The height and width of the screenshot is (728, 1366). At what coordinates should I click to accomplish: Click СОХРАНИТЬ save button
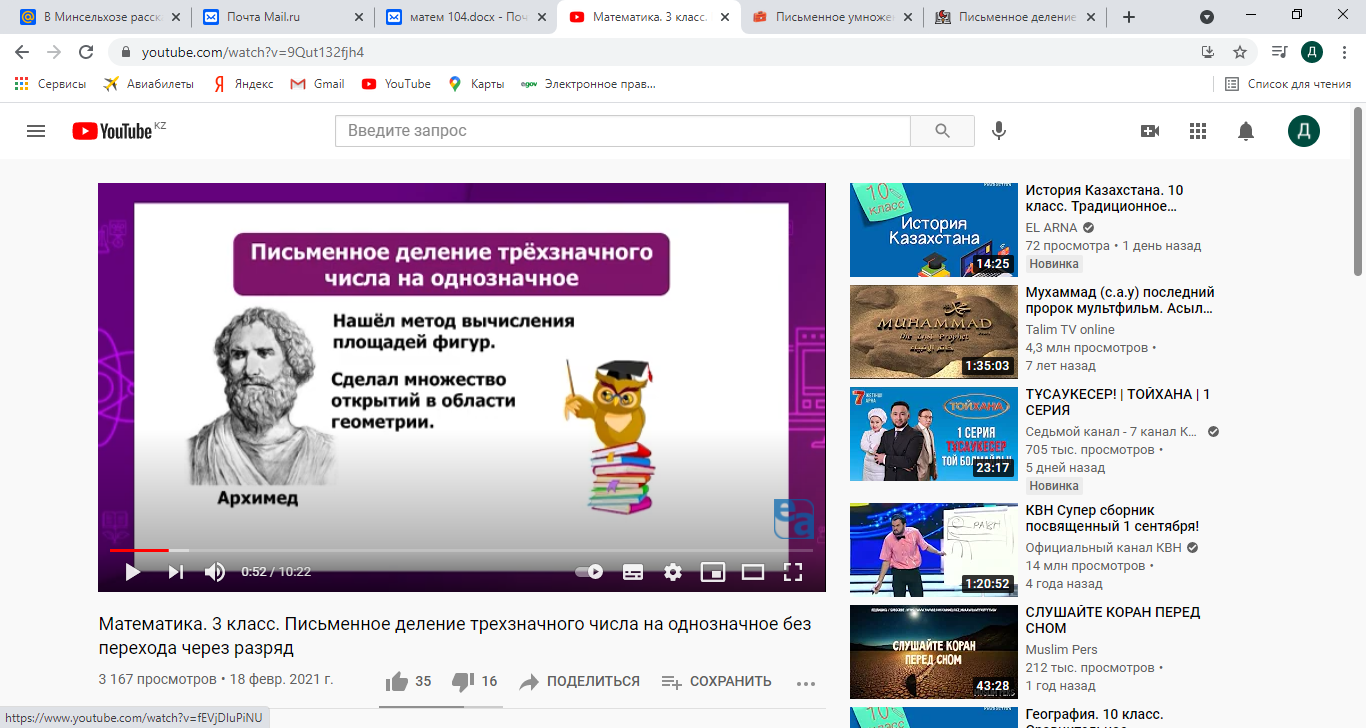pyautogui.click(x=716, y=681)
